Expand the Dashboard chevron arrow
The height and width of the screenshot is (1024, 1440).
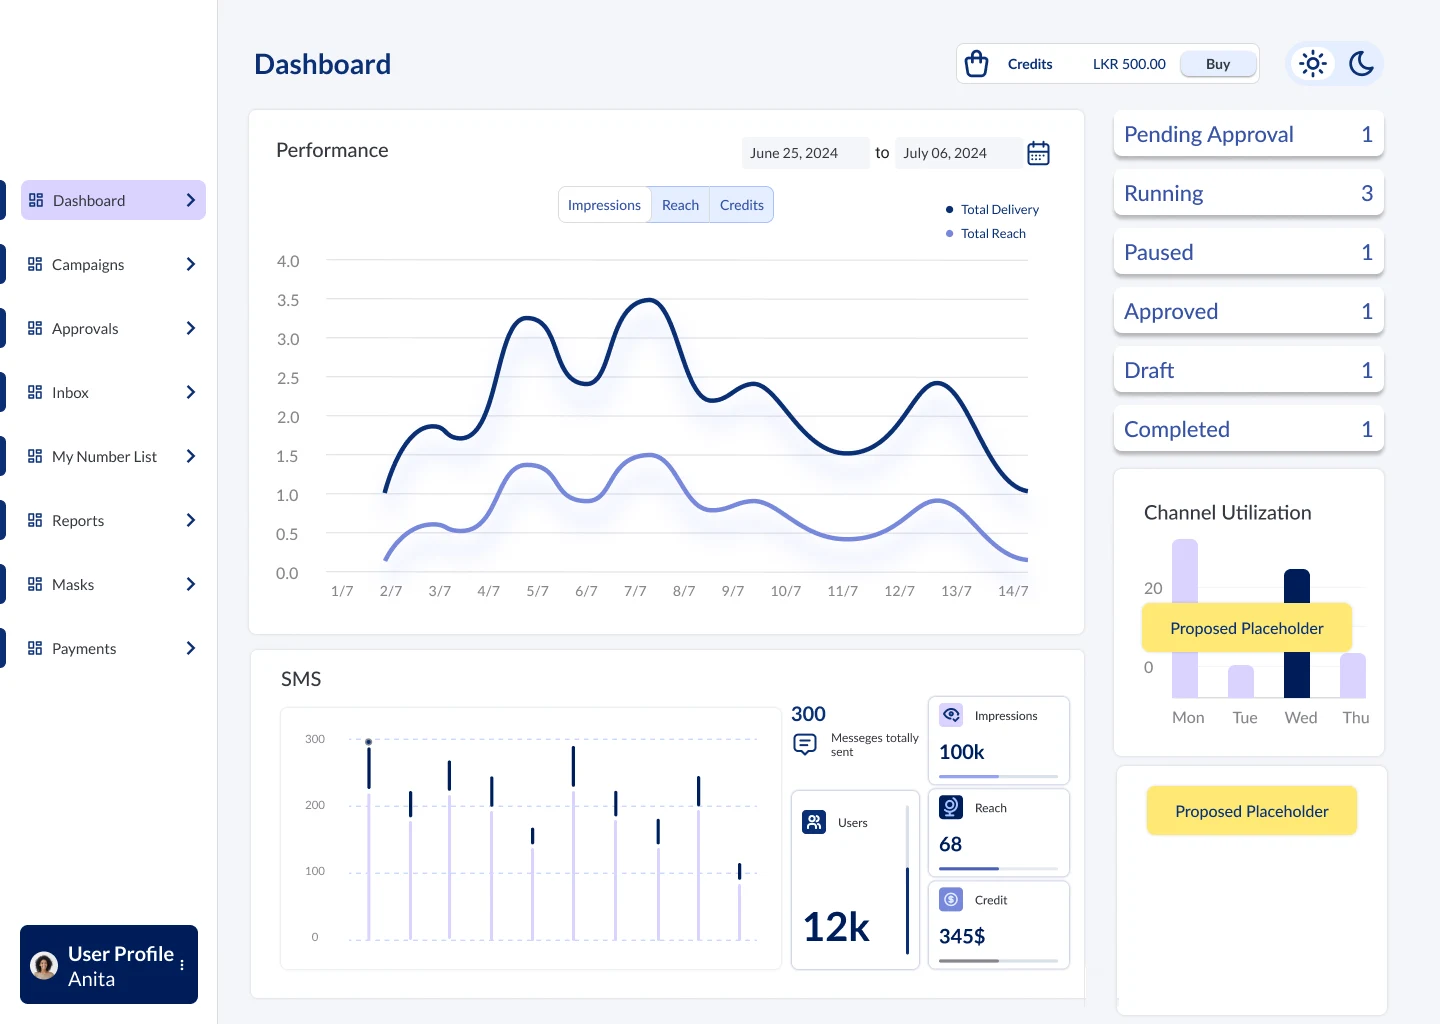click(x=191, y=200)
